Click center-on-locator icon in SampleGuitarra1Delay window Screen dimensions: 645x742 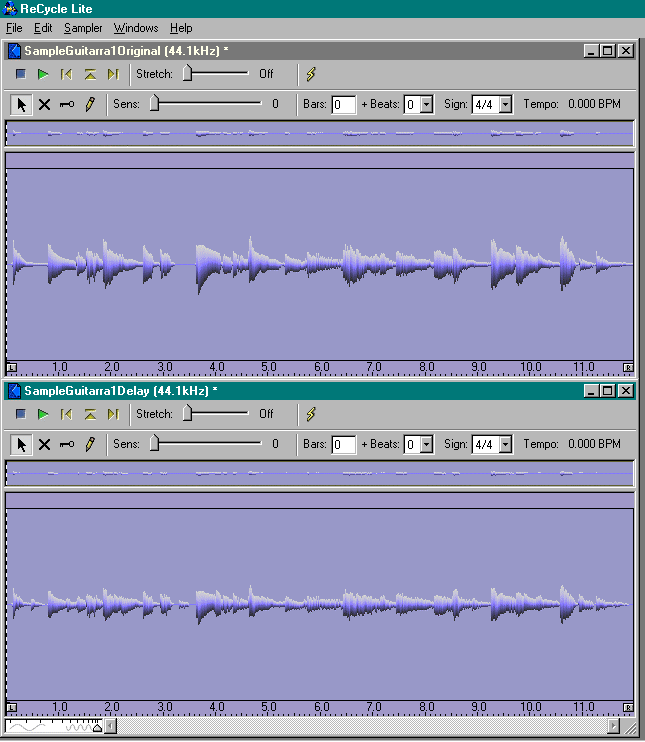90,414
